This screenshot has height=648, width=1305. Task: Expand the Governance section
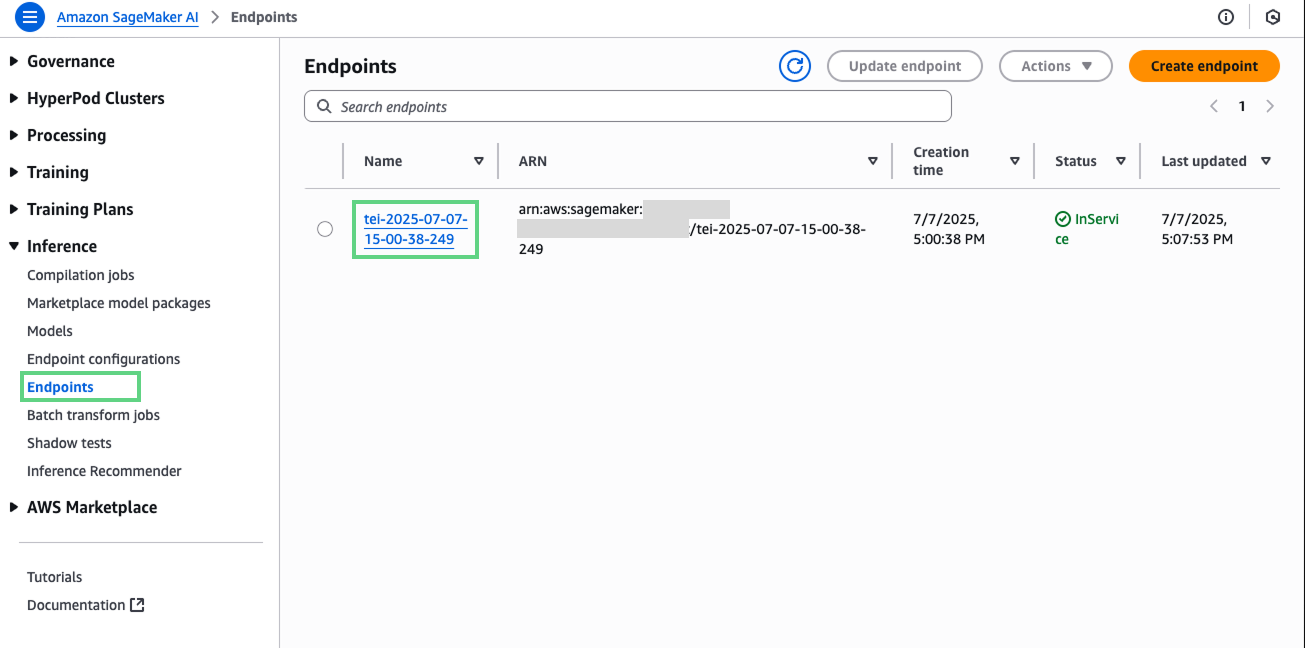(x=14, y=61)
